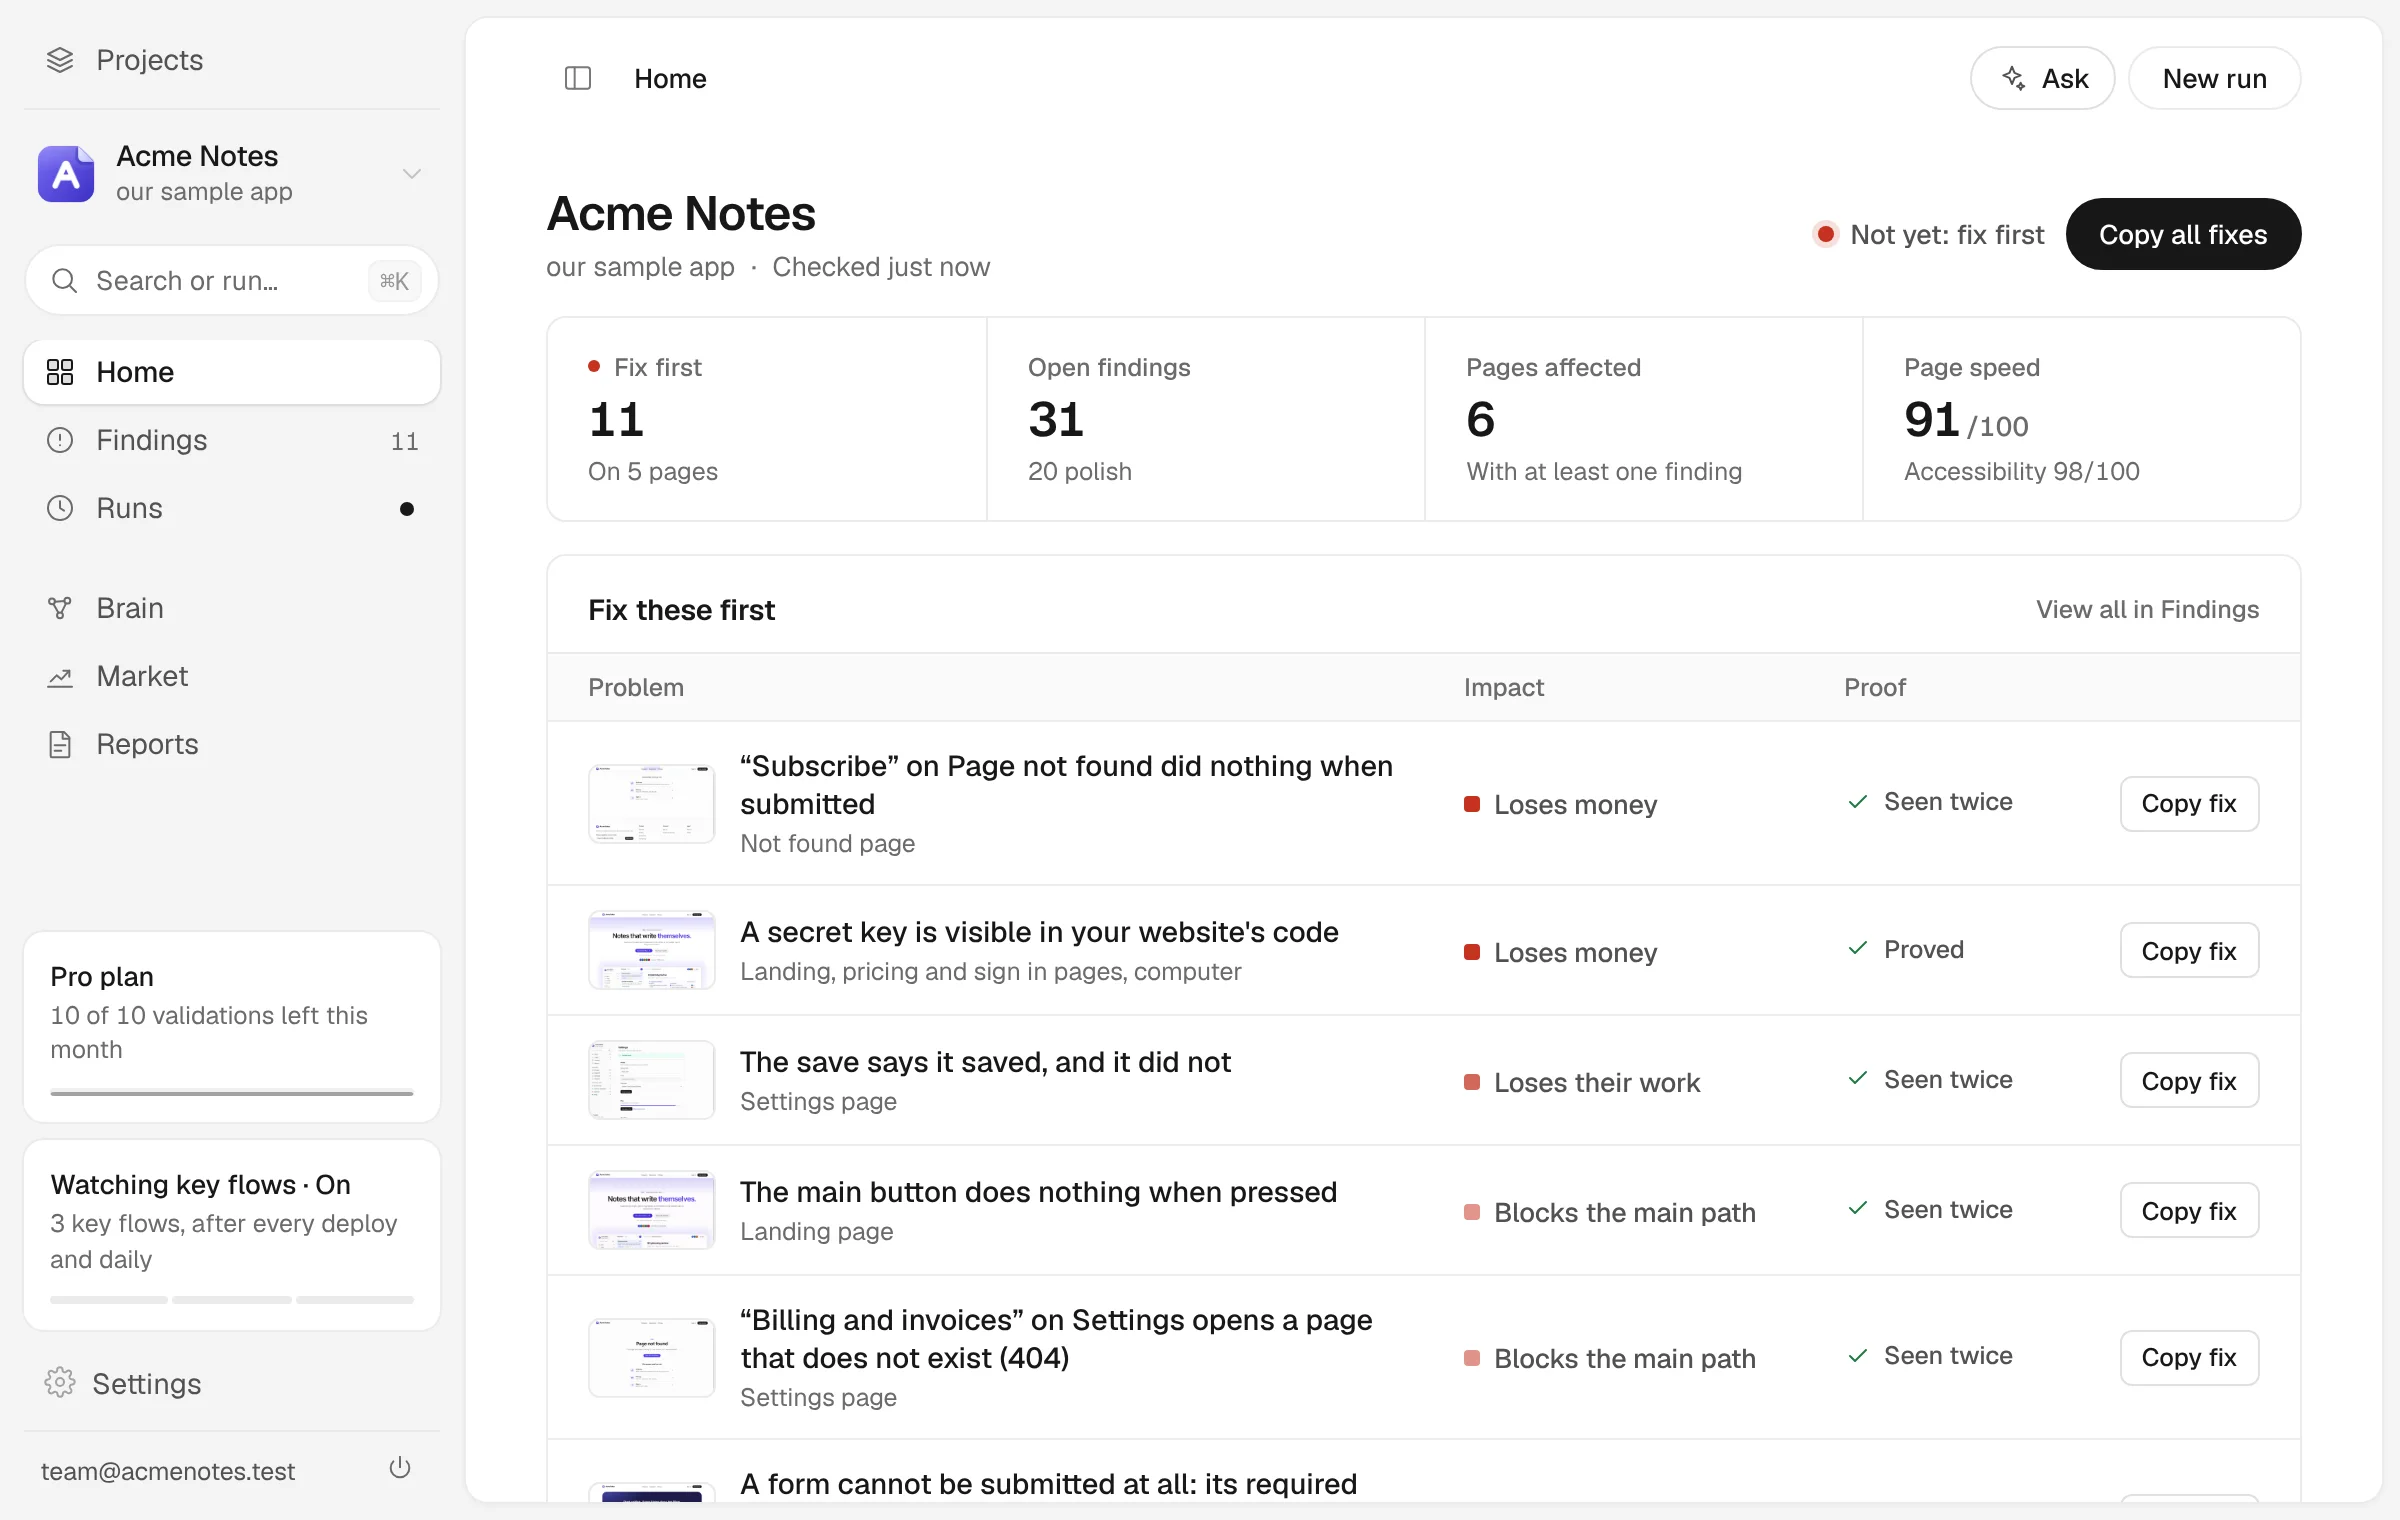2400x1520 pixels.
Task: Click the Page speed stat card
Action: point(2082,419)
